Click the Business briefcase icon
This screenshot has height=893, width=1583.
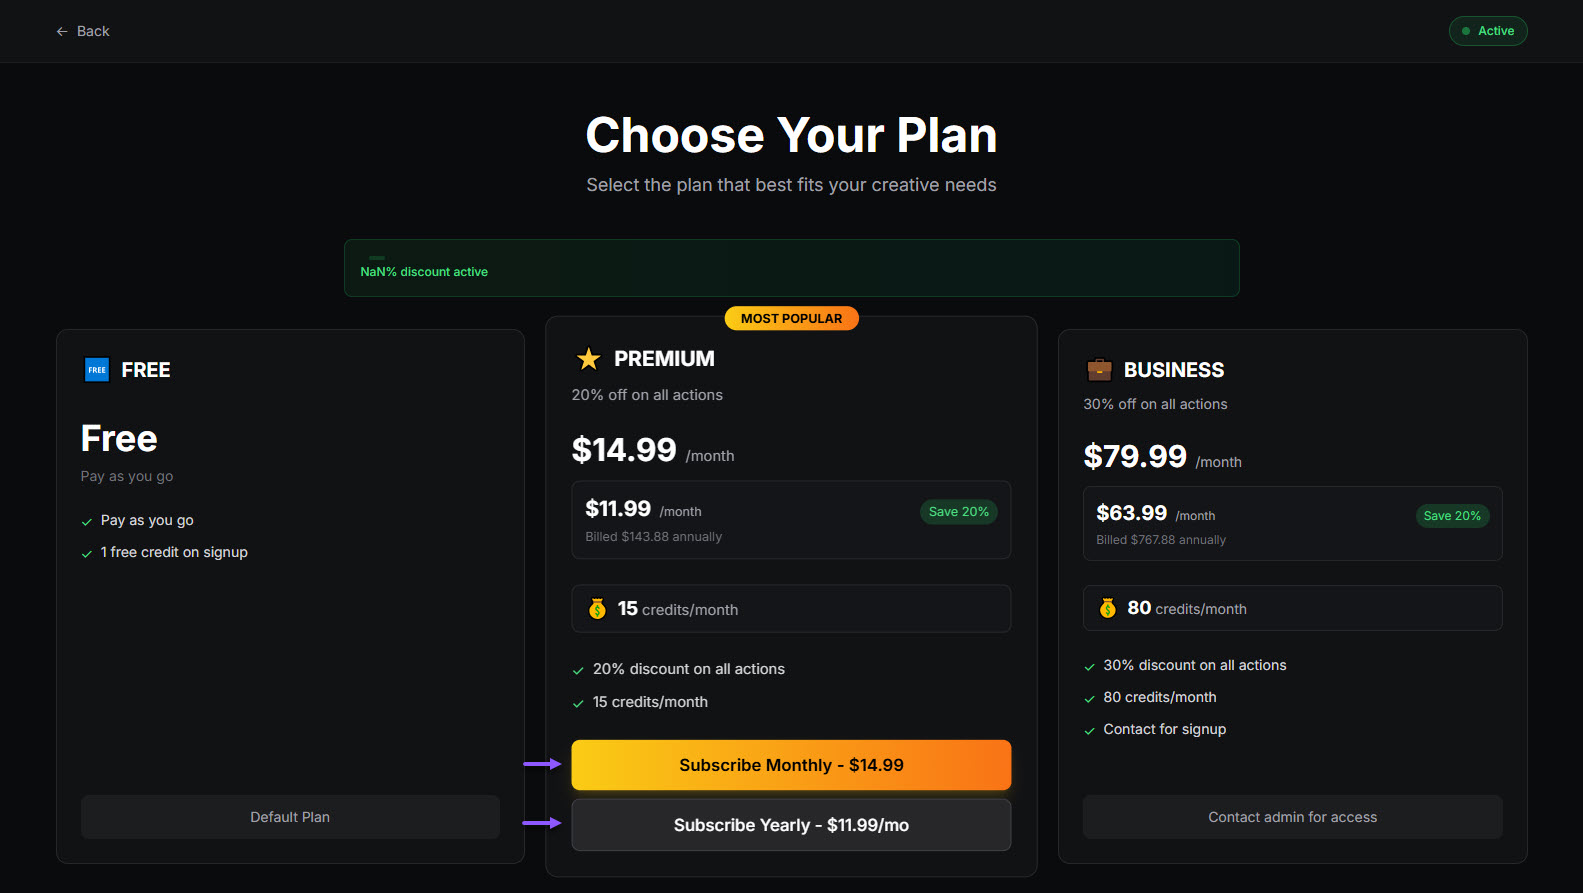1099,370
